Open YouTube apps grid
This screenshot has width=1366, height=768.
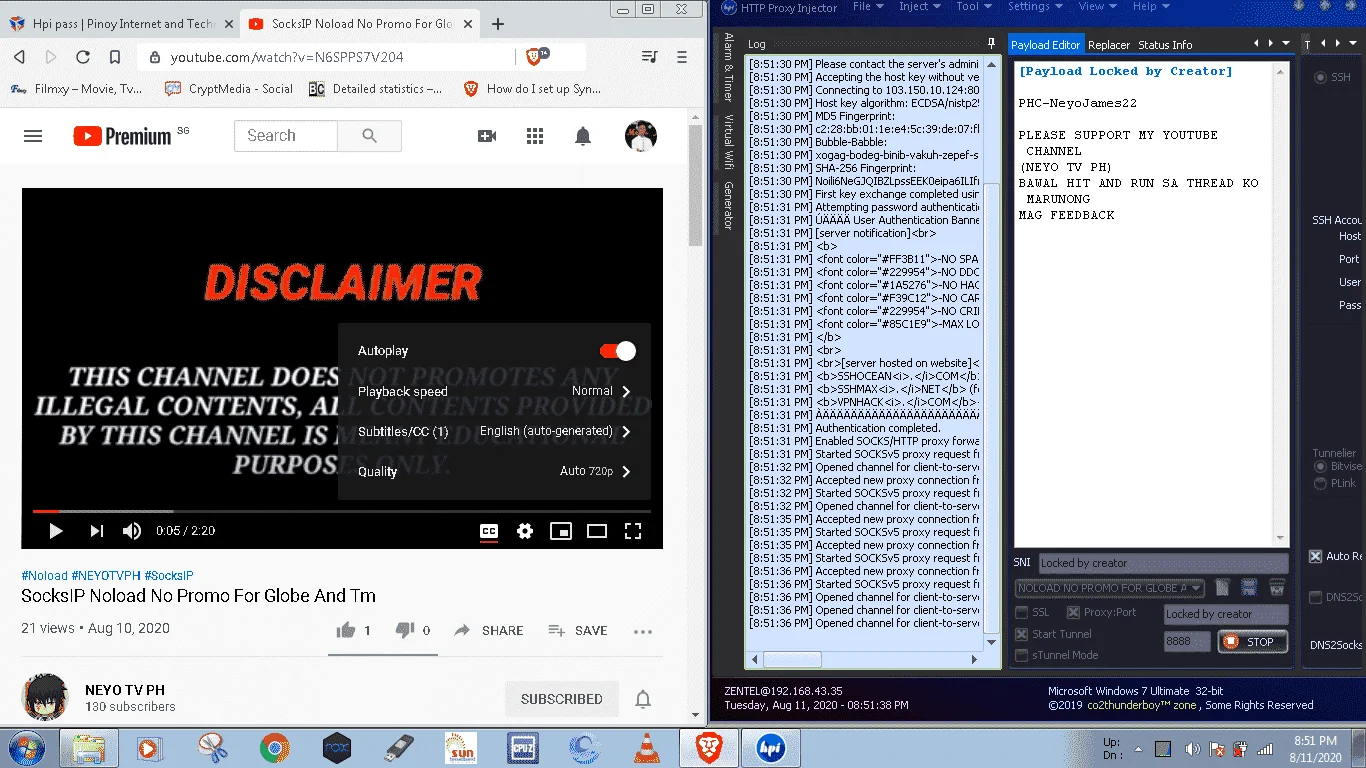pos(535,136)
